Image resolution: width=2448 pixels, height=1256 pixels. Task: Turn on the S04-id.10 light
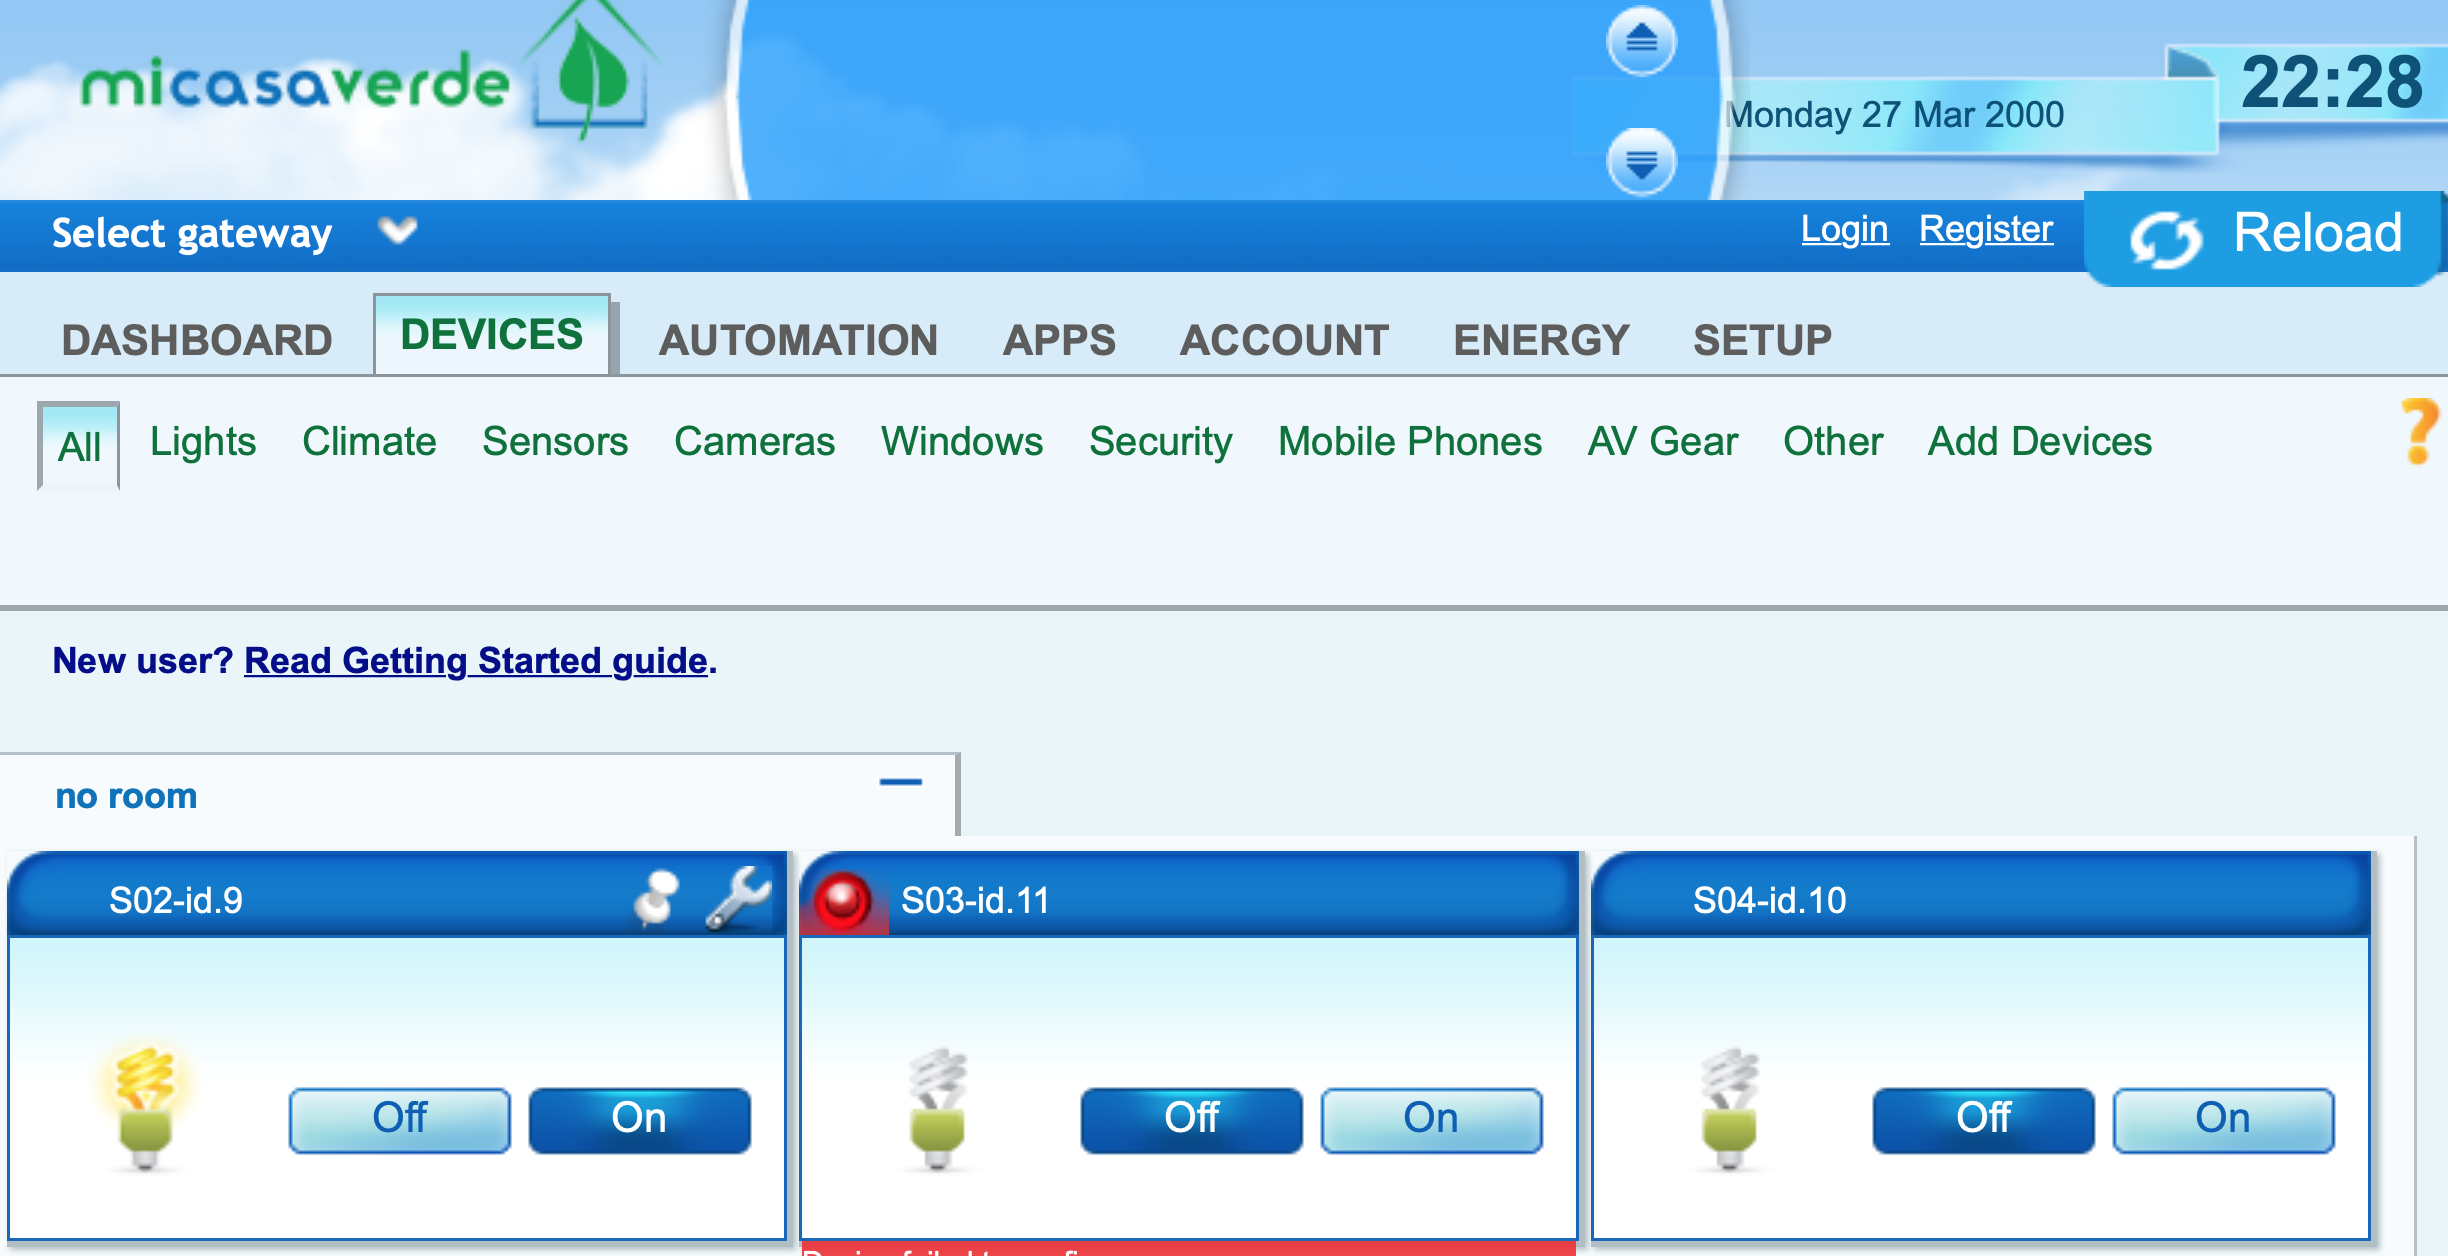(x=2222, y=1119)
